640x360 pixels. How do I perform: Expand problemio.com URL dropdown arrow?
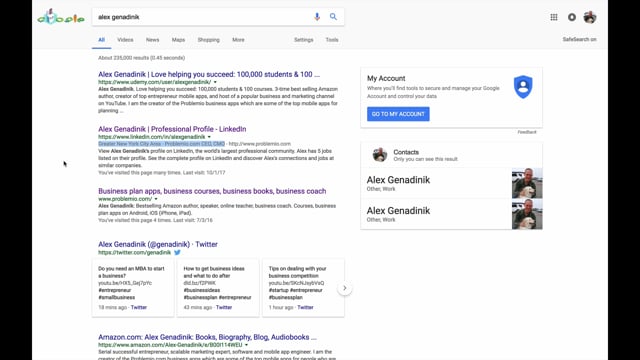(x=156, y=199)
